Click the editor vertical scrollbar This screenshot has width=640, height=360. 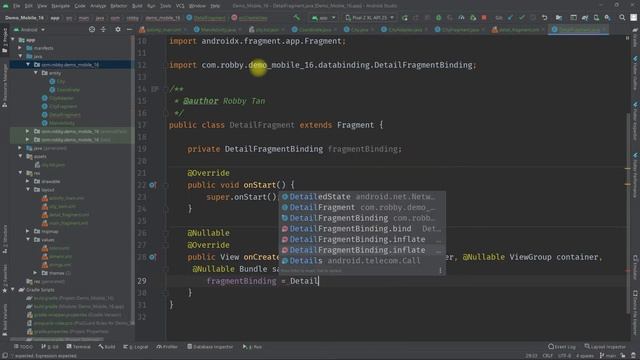(627, 212)
